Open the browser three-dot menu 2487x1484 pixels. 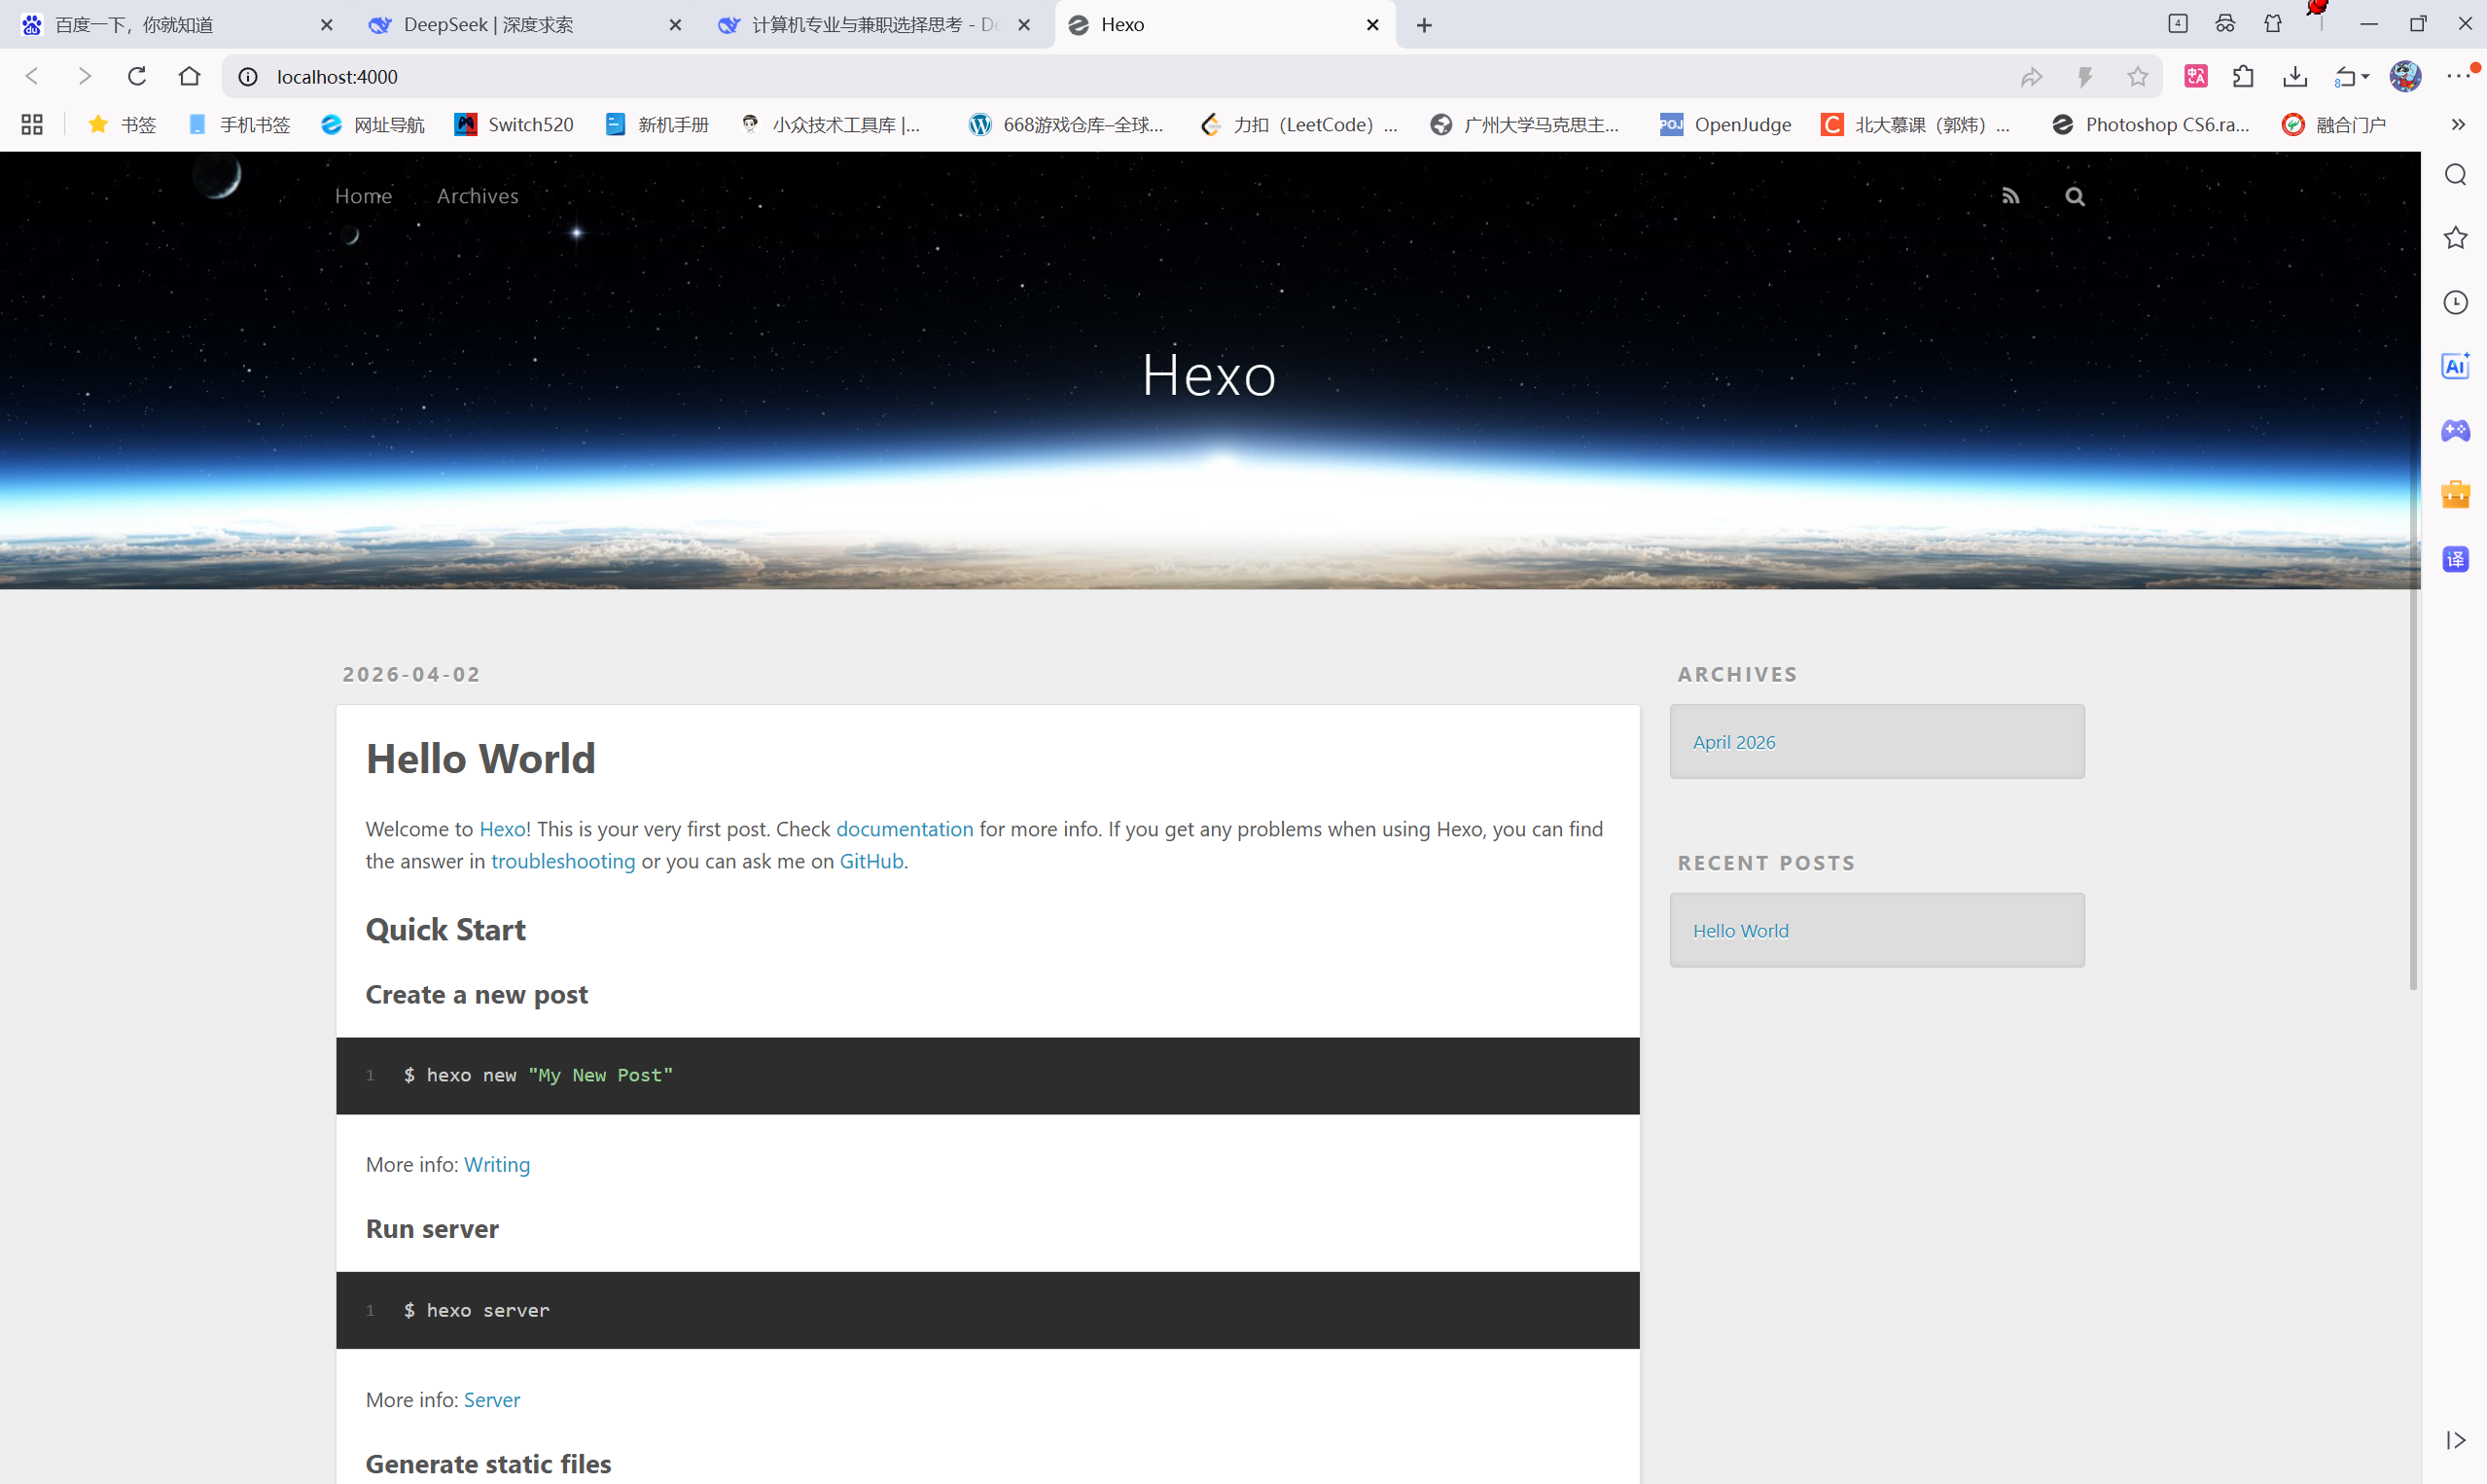pyautogui.click(x=2458, y=77)
